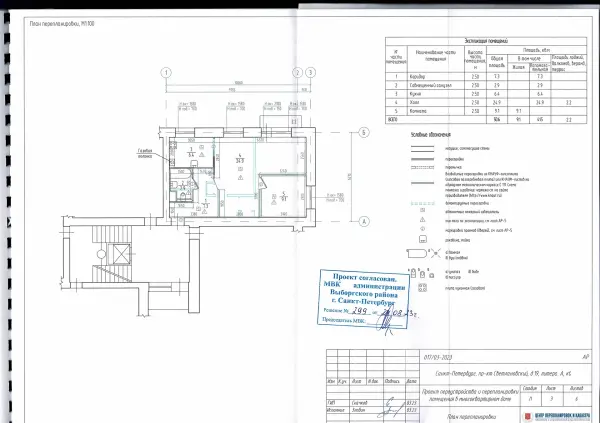Viewport: 600px width, 423px height.
Task: Click the elevator shaft symbol in the stairwell
Action: (x=120, y=254)
